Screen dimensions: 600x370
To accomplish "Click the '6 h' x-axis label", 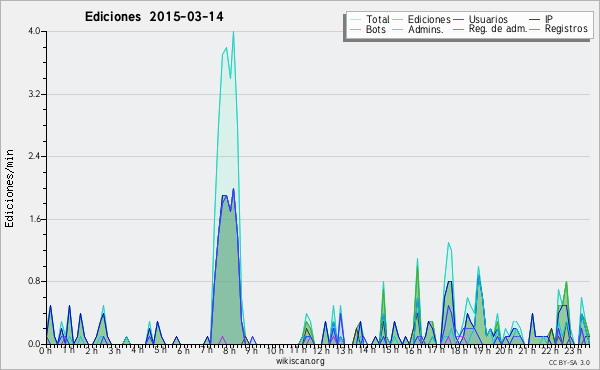I will pos(183,351).
